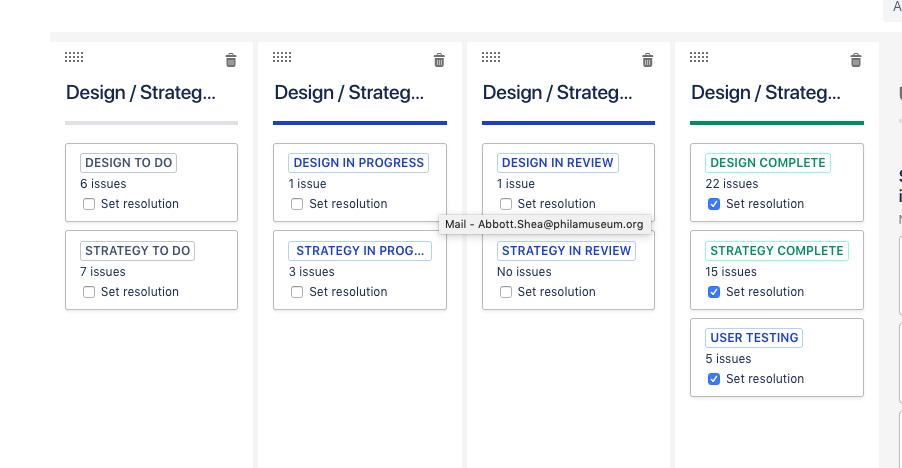Click drag handle above Design In Review column
The image size is (902, 468).
tap(491, 57)
